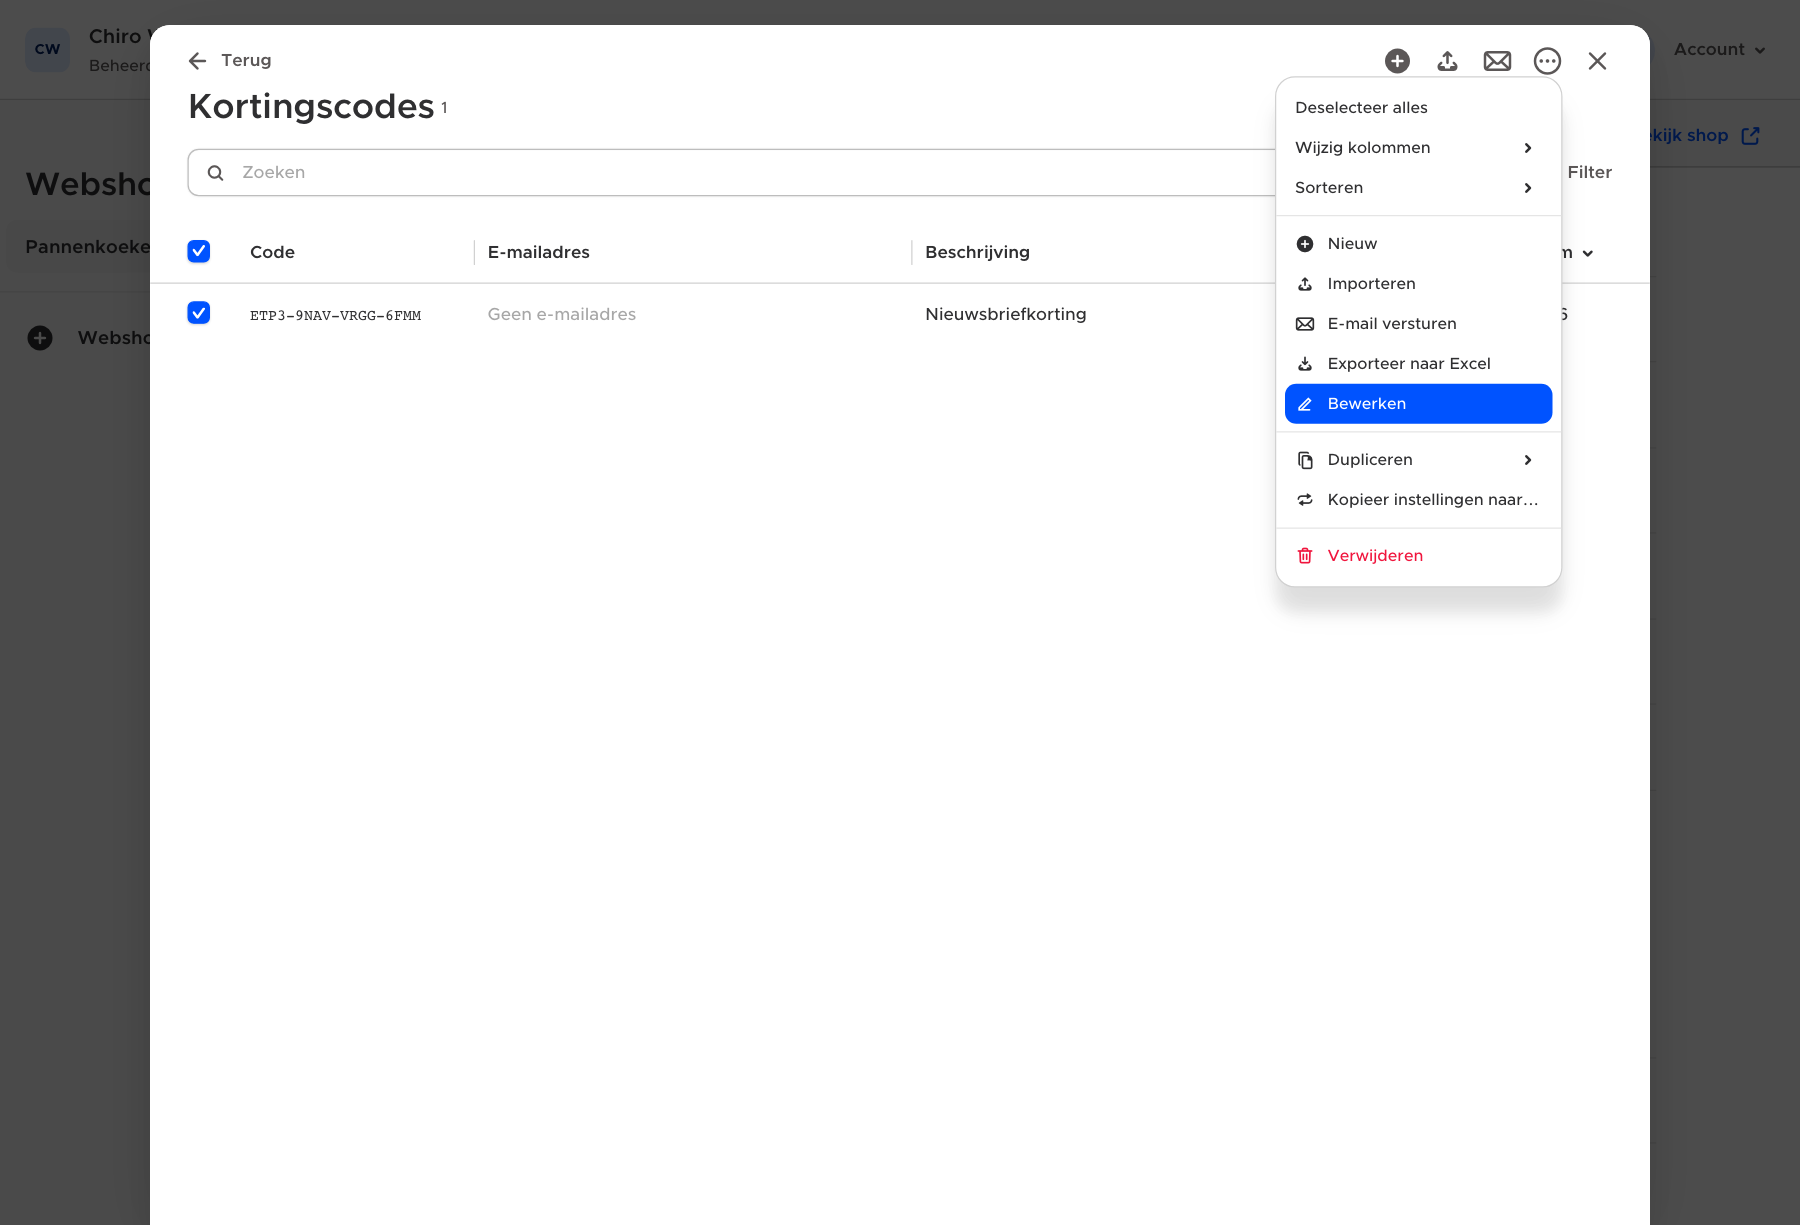Click the copy icon beside Dupliceren
The width and height of the screenshot is (1800, 1225).
(1305, 460)
